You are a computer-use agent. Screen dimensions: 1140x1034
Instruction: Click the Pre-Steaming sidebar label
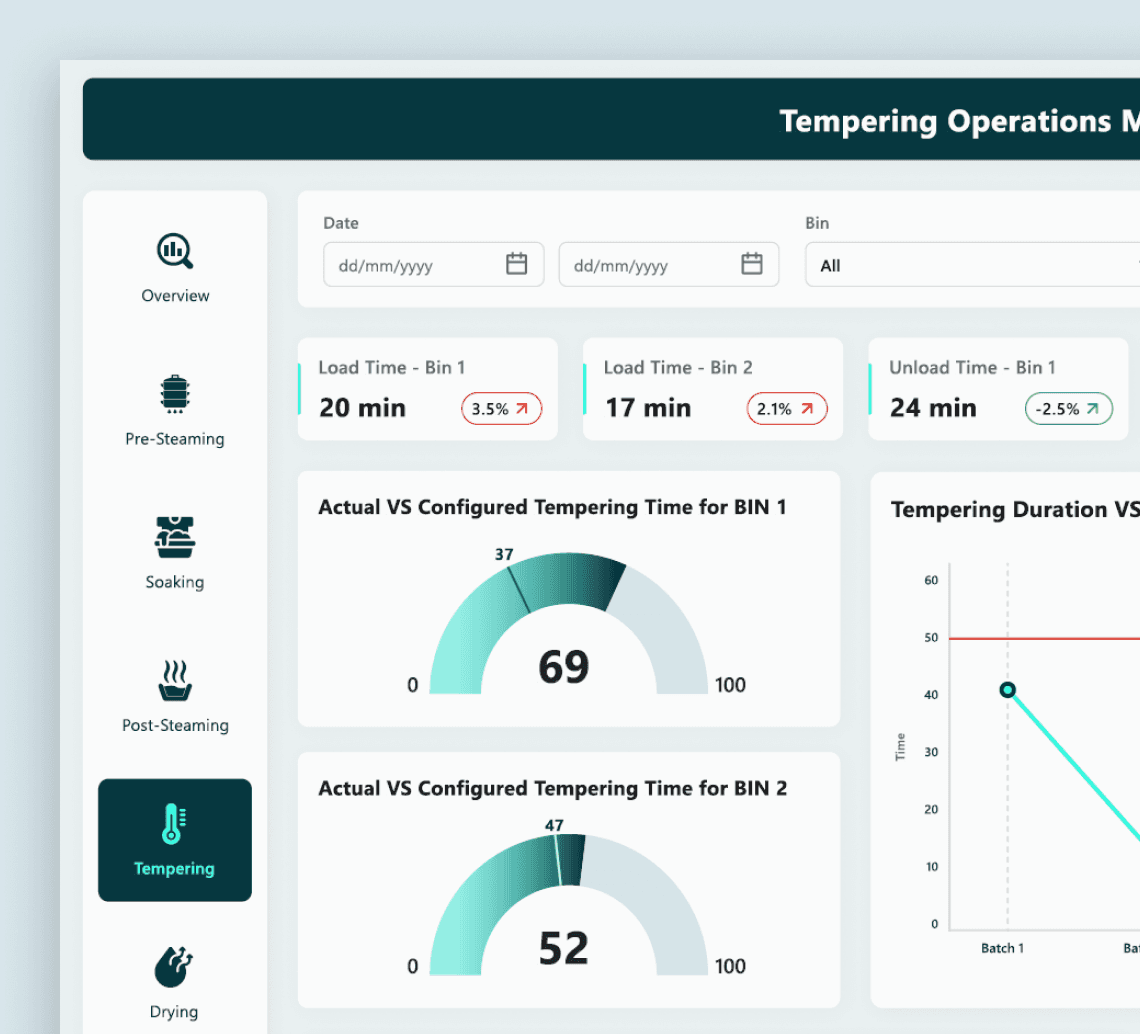tap(174, 439)
